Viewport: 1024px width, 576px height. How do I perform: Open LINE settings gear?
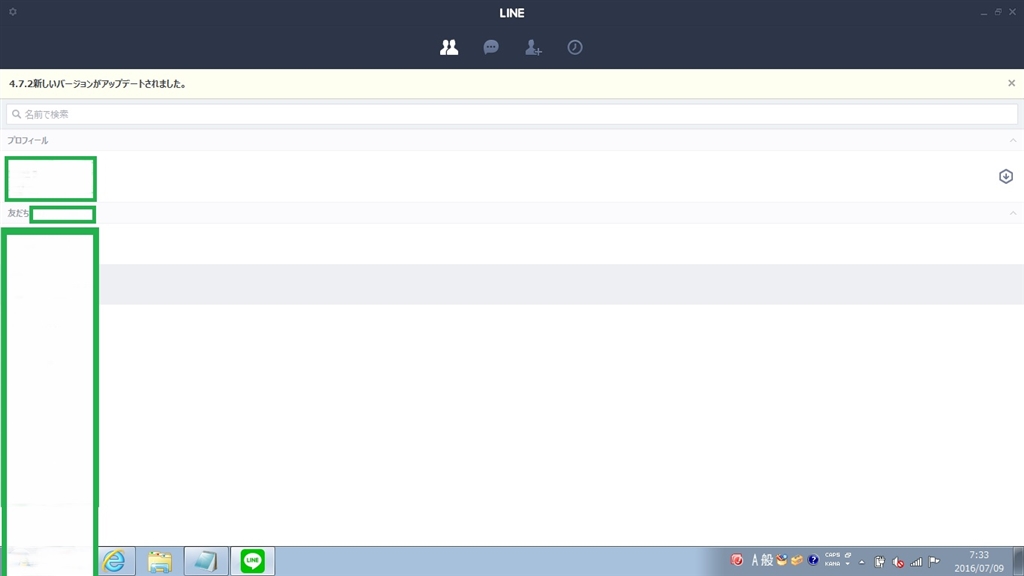click(13, 12)
